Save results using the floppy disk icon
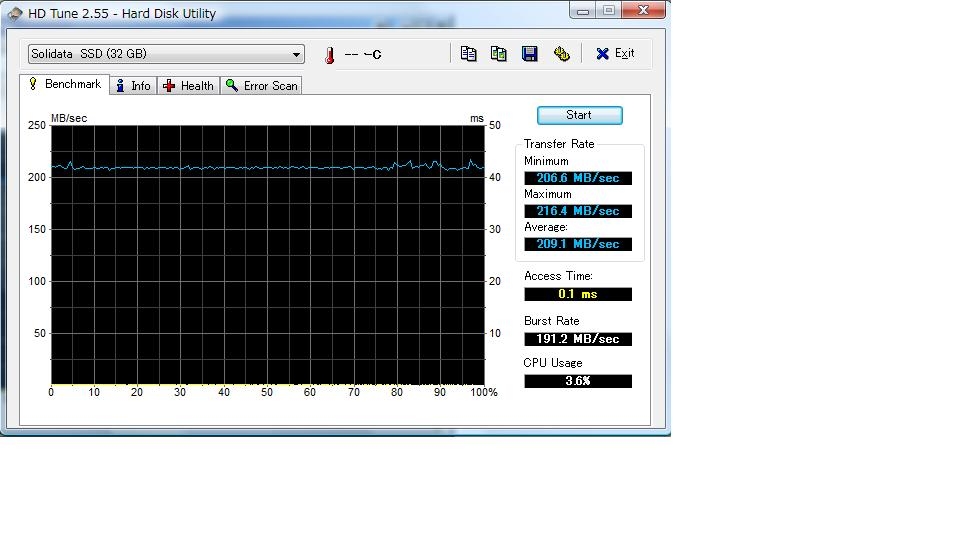960x540 pixels. (530, 54)
